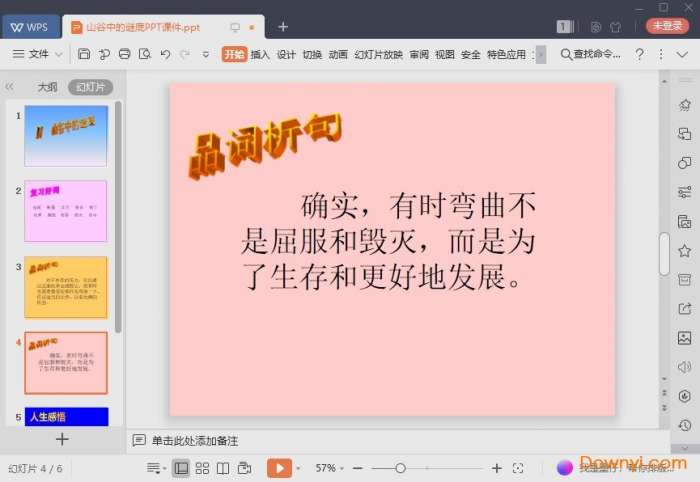Image resolution: width=700 pixels, height=482 pixels.
Task: Click the zoom slider handle
Action: pos(400,468)
